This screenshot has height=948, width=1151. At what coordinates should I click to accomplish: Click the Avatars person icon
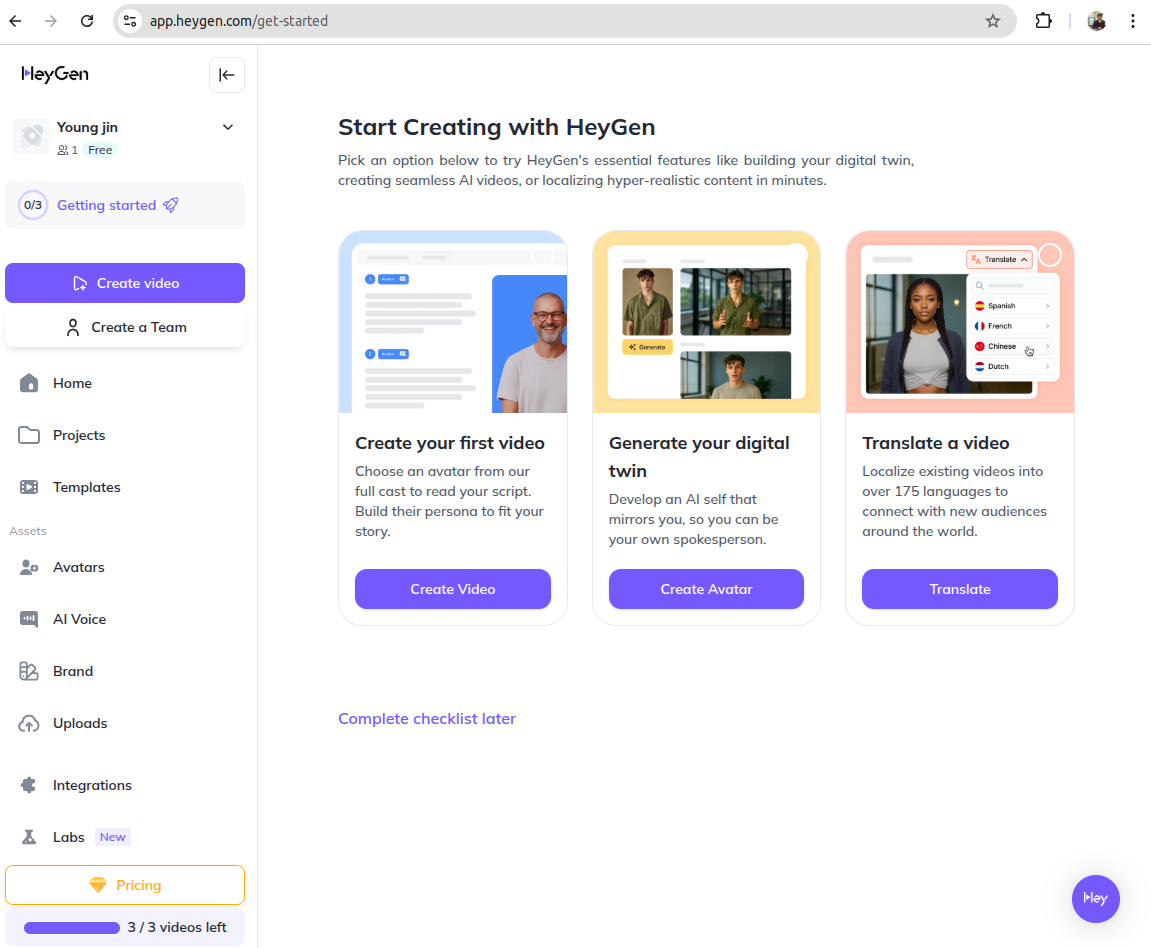pos(29,568)
